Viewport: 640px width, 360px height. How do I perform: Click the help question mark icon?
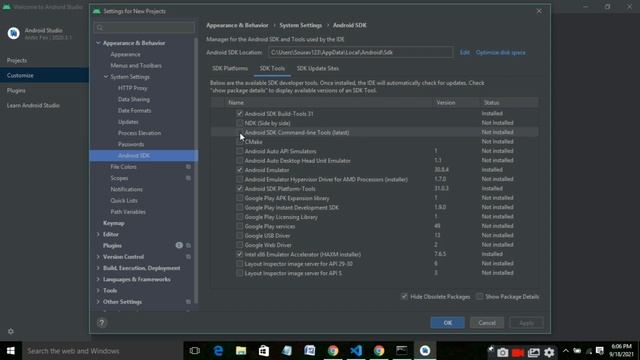[x=102, y=323]
